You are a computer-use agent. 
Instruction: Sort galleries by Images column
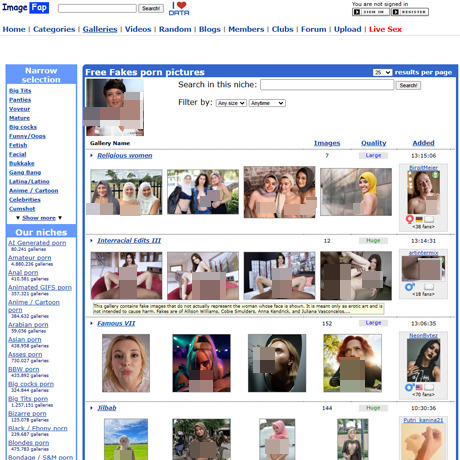coord(327,143)
